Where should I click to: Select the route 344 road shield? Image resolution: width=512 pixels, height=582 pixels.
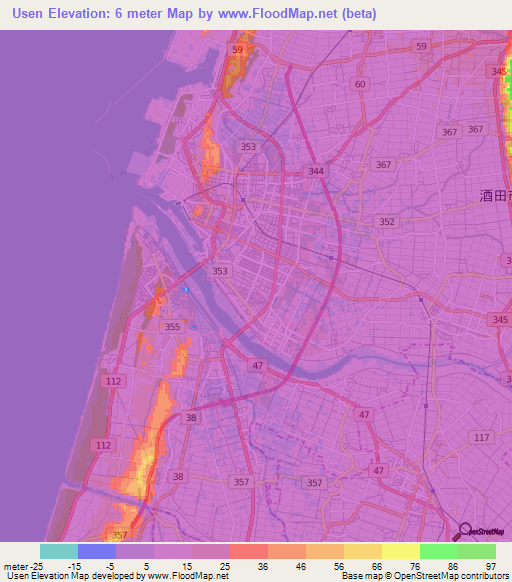(316, 171)
